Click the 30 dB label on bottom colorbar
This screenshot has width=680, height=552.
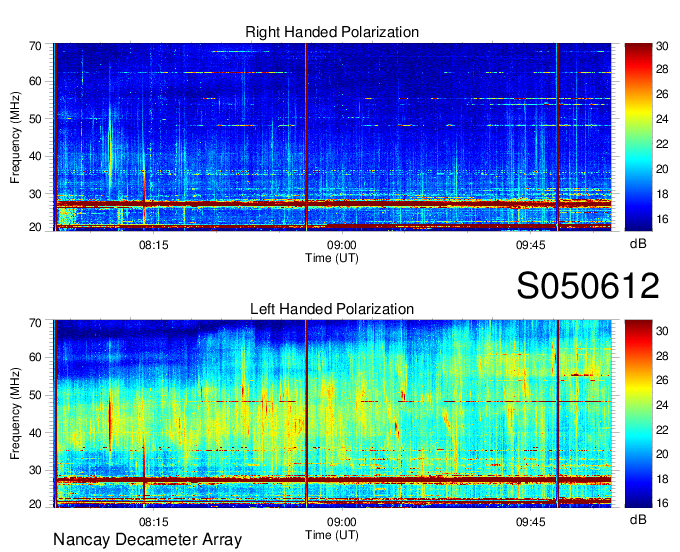(x=662, y=331)
